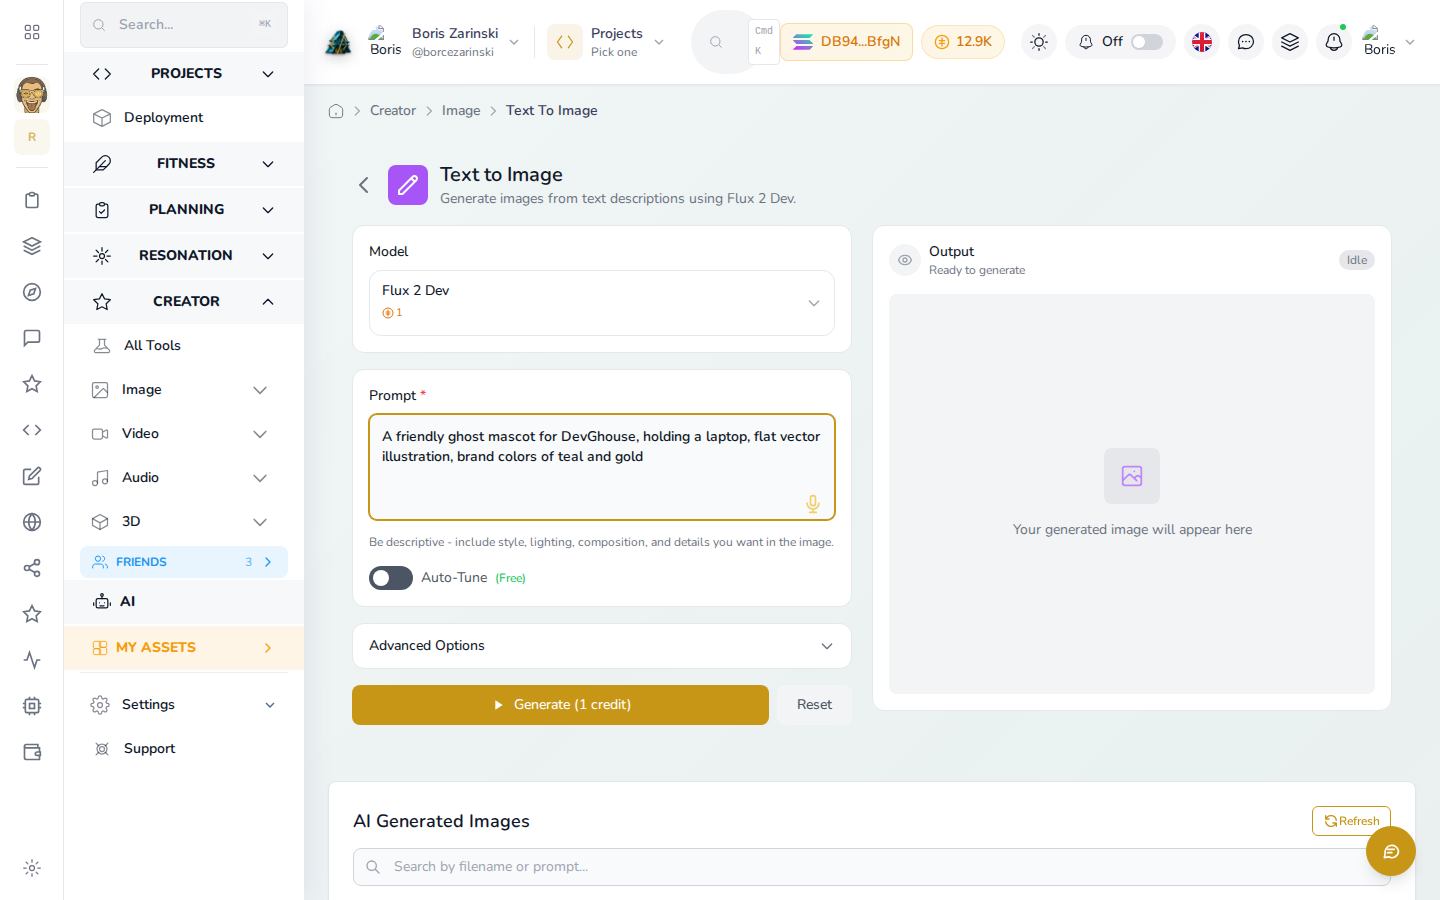Open notifications bell with the green dot
Screen dimensions: 1440x900
pos(1334,42)
